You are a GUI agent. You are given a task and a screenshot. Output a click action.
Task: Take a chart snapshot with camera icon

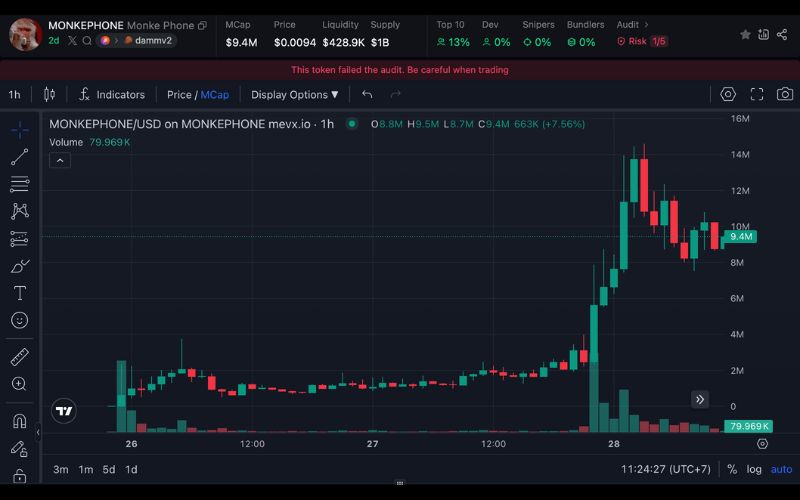coord(785,94)
